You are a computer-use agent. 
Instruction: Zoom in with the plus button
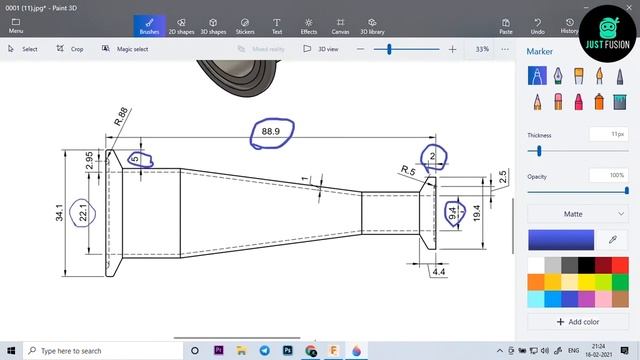[x=452, y=49]
